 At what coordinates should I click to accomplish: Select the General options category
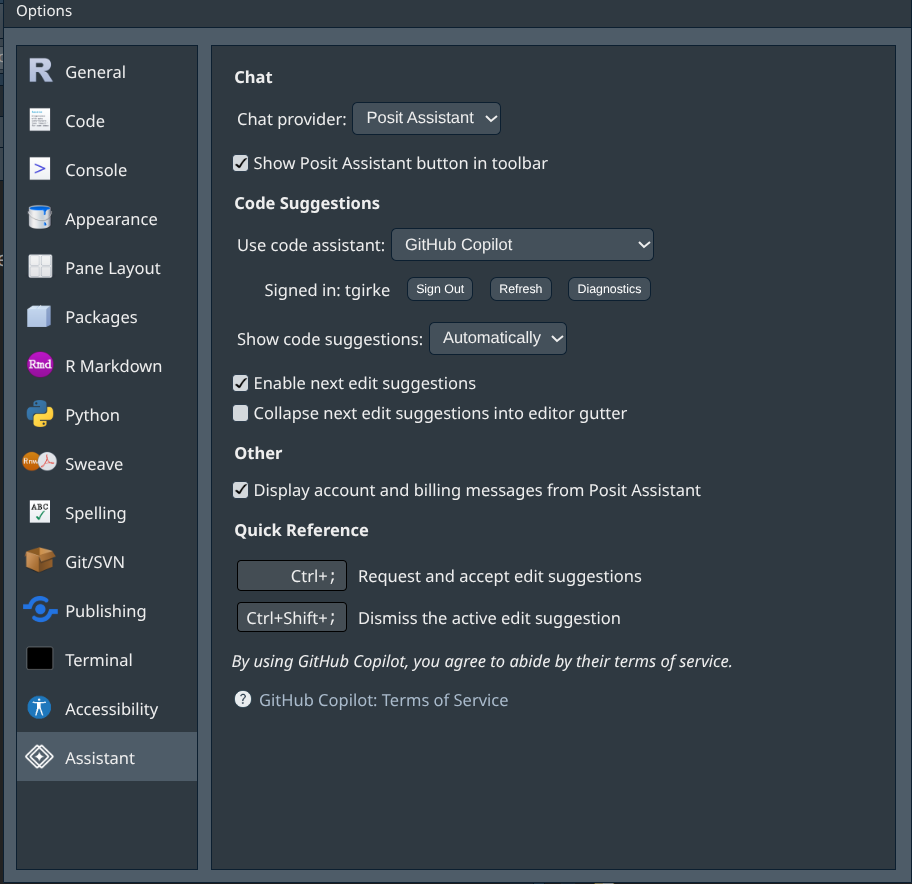(107, 72)
